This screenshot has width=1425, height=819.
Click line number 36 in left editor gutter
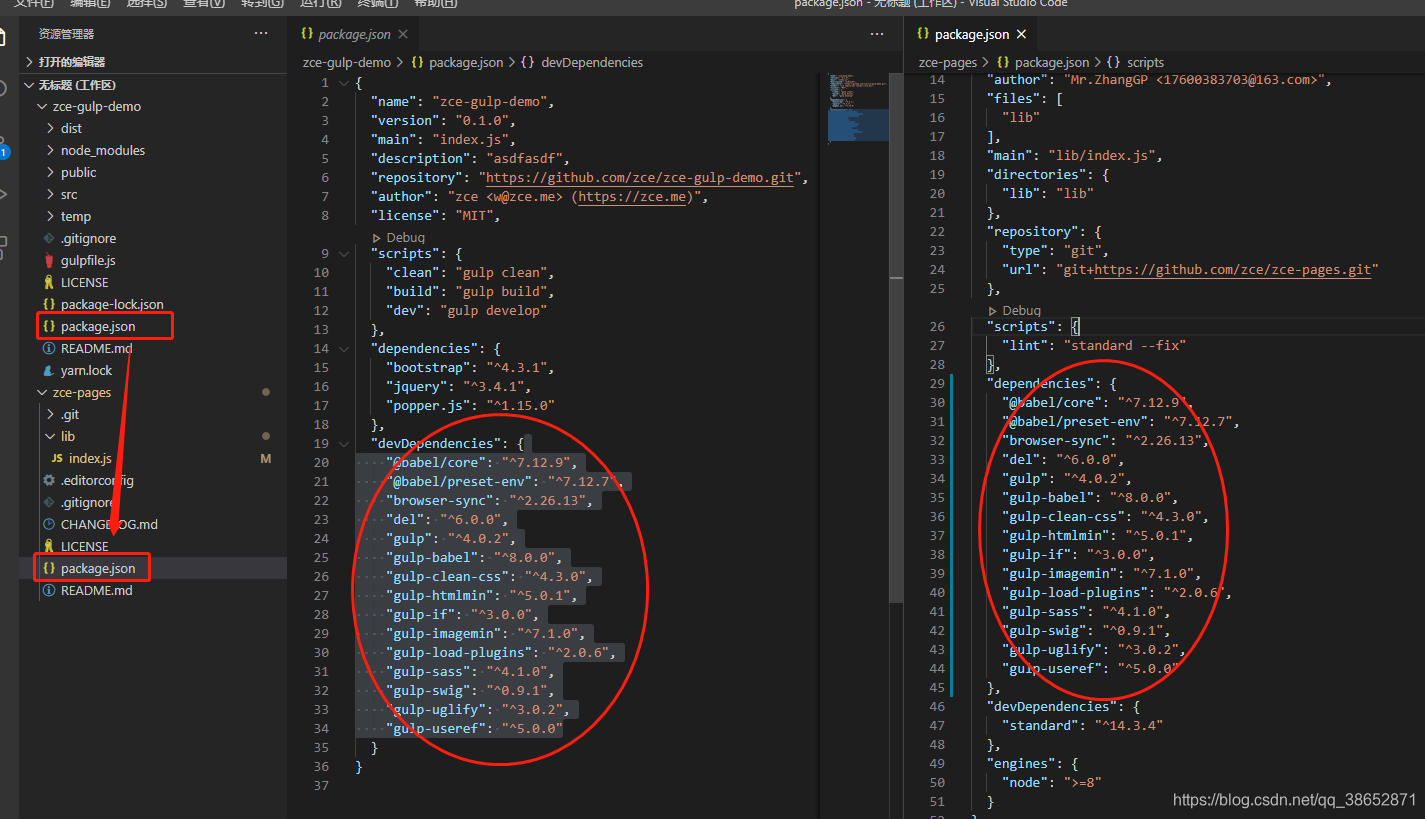point(320,766)
